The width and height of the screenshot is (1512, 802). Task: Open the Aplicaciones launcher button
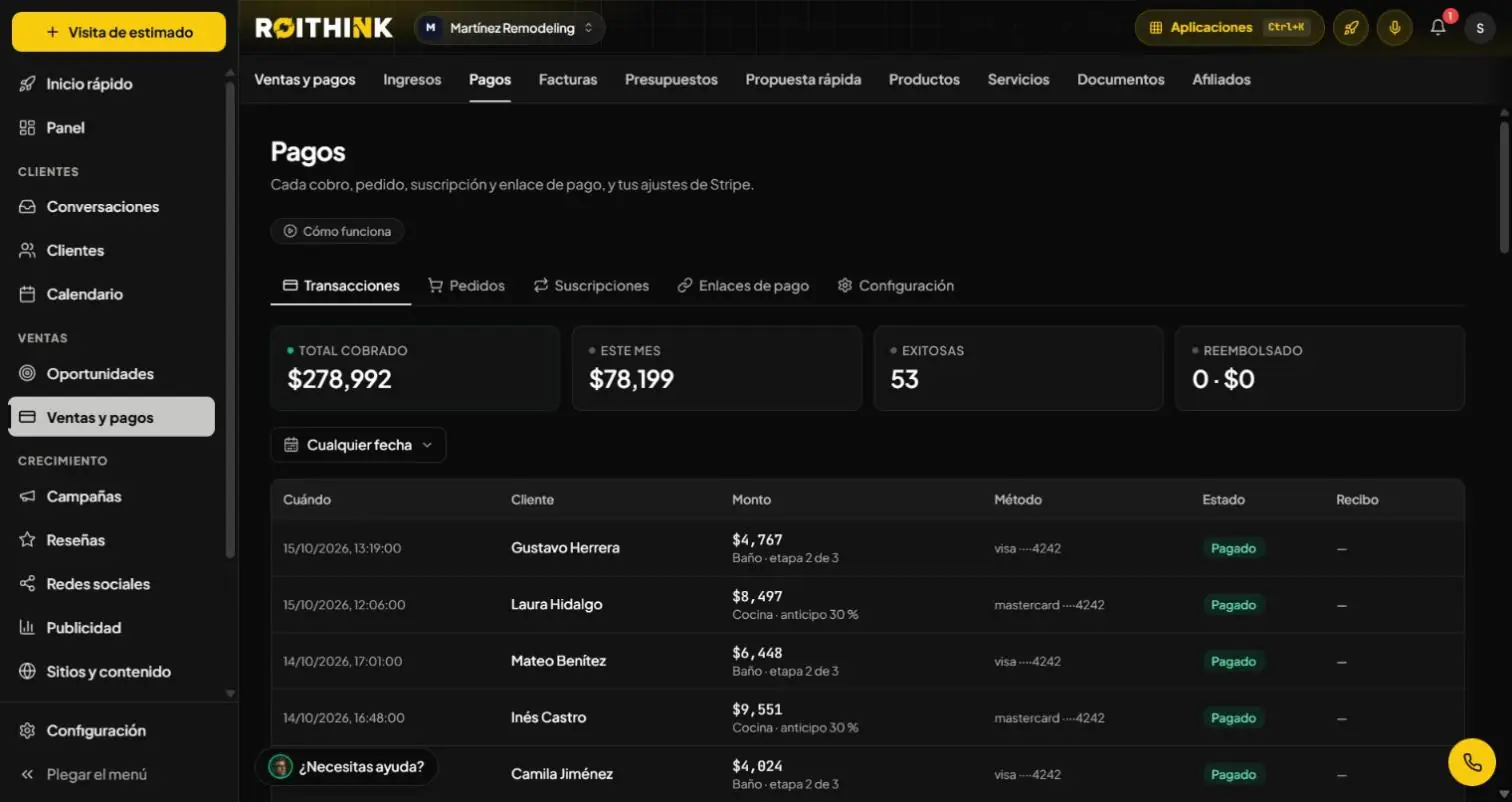coord(1229,28)
